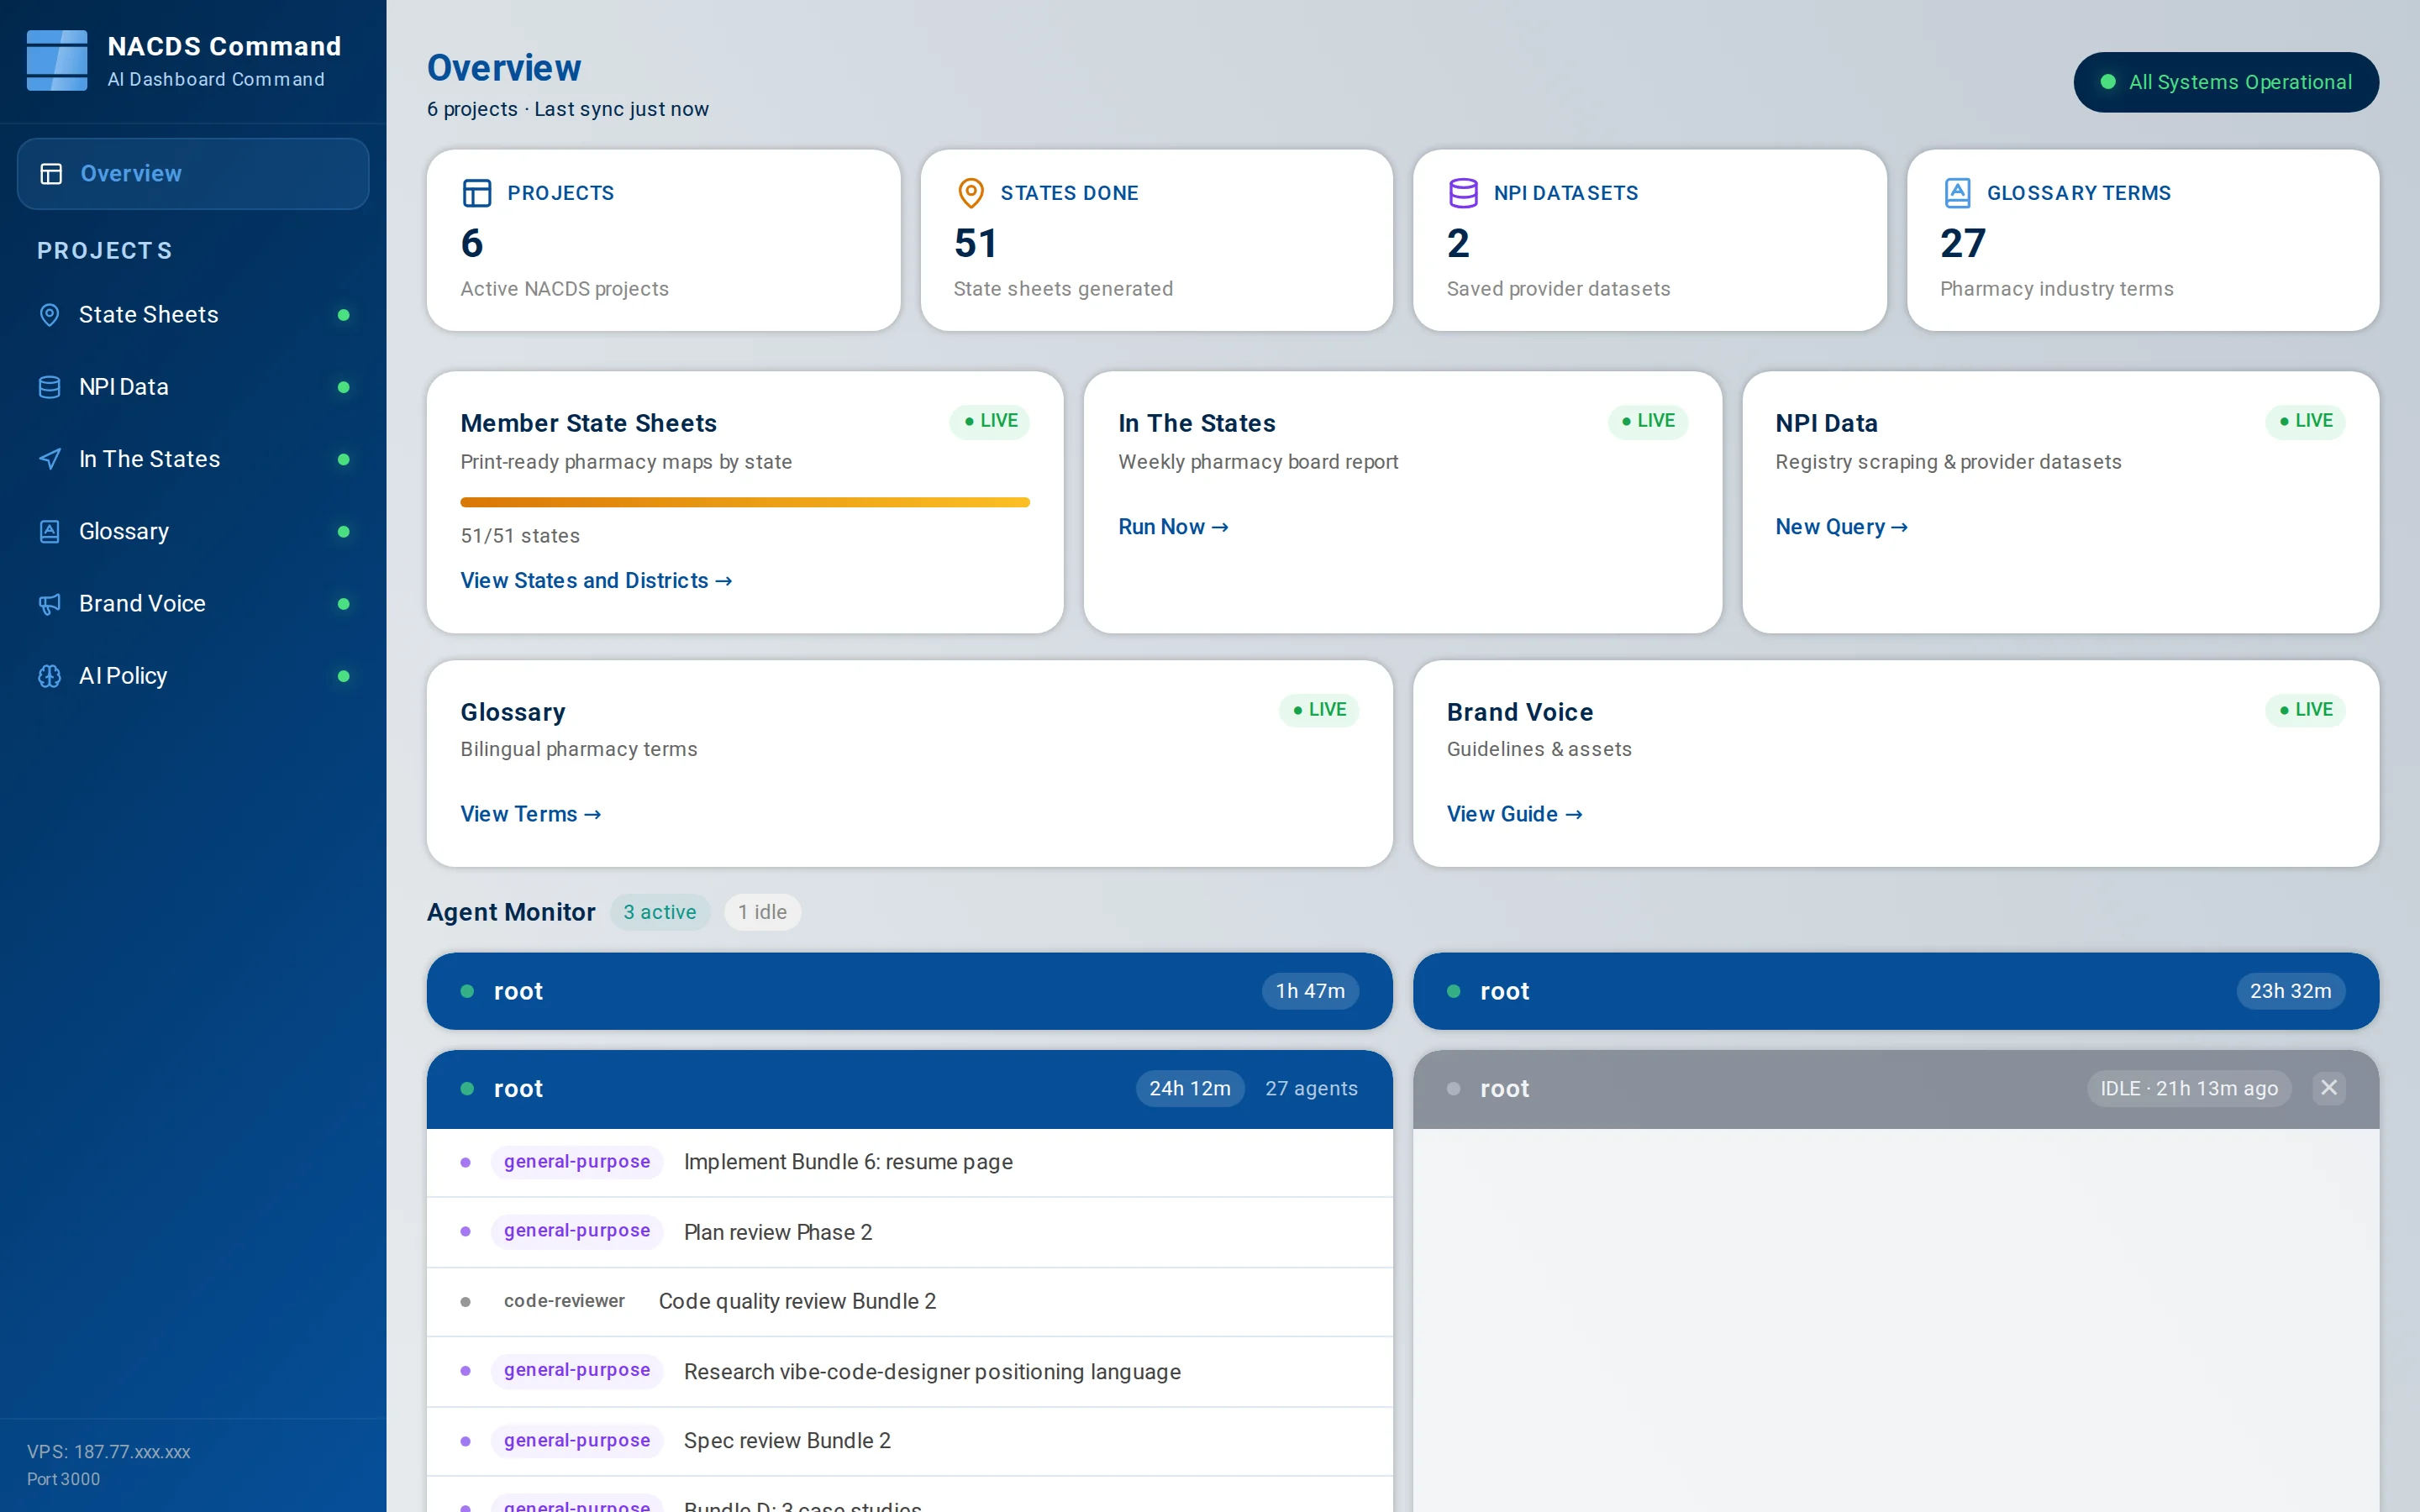Filter agents by 3 active badge
This screenshot has width=2420, height=1512.
click(x=660, y=912)
